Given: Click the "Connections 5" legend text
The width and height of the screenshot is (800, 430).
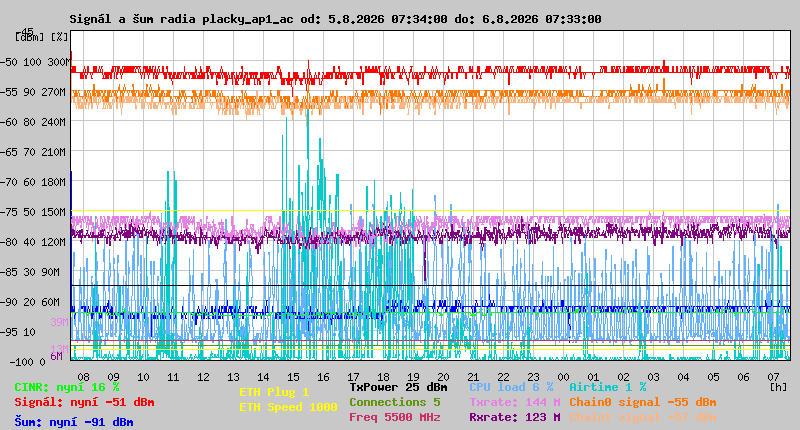Looking at the screenshot, I should coord(395,402).
